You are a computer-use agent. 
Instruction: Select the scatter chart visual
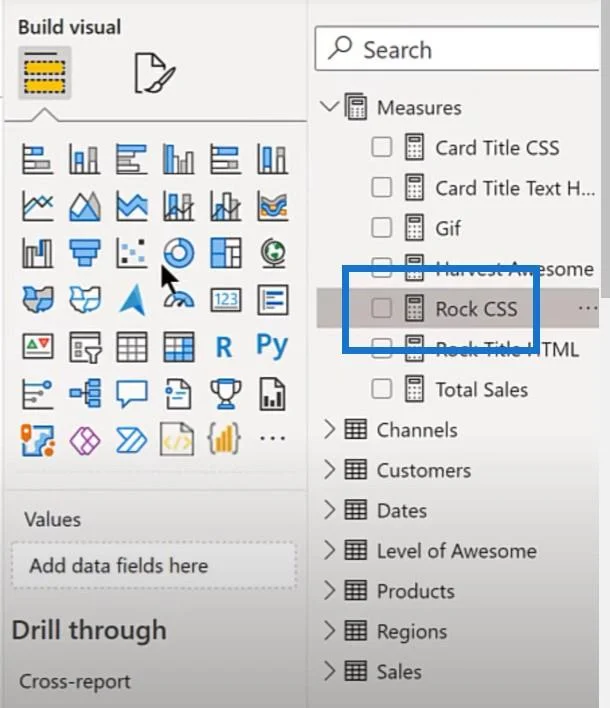(x=131, y=253)
